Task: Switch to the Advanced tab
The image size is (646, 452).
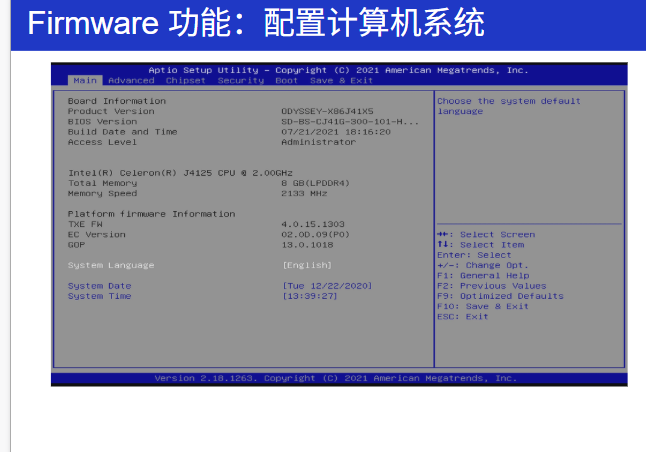Action: click(x=131, y=80)
